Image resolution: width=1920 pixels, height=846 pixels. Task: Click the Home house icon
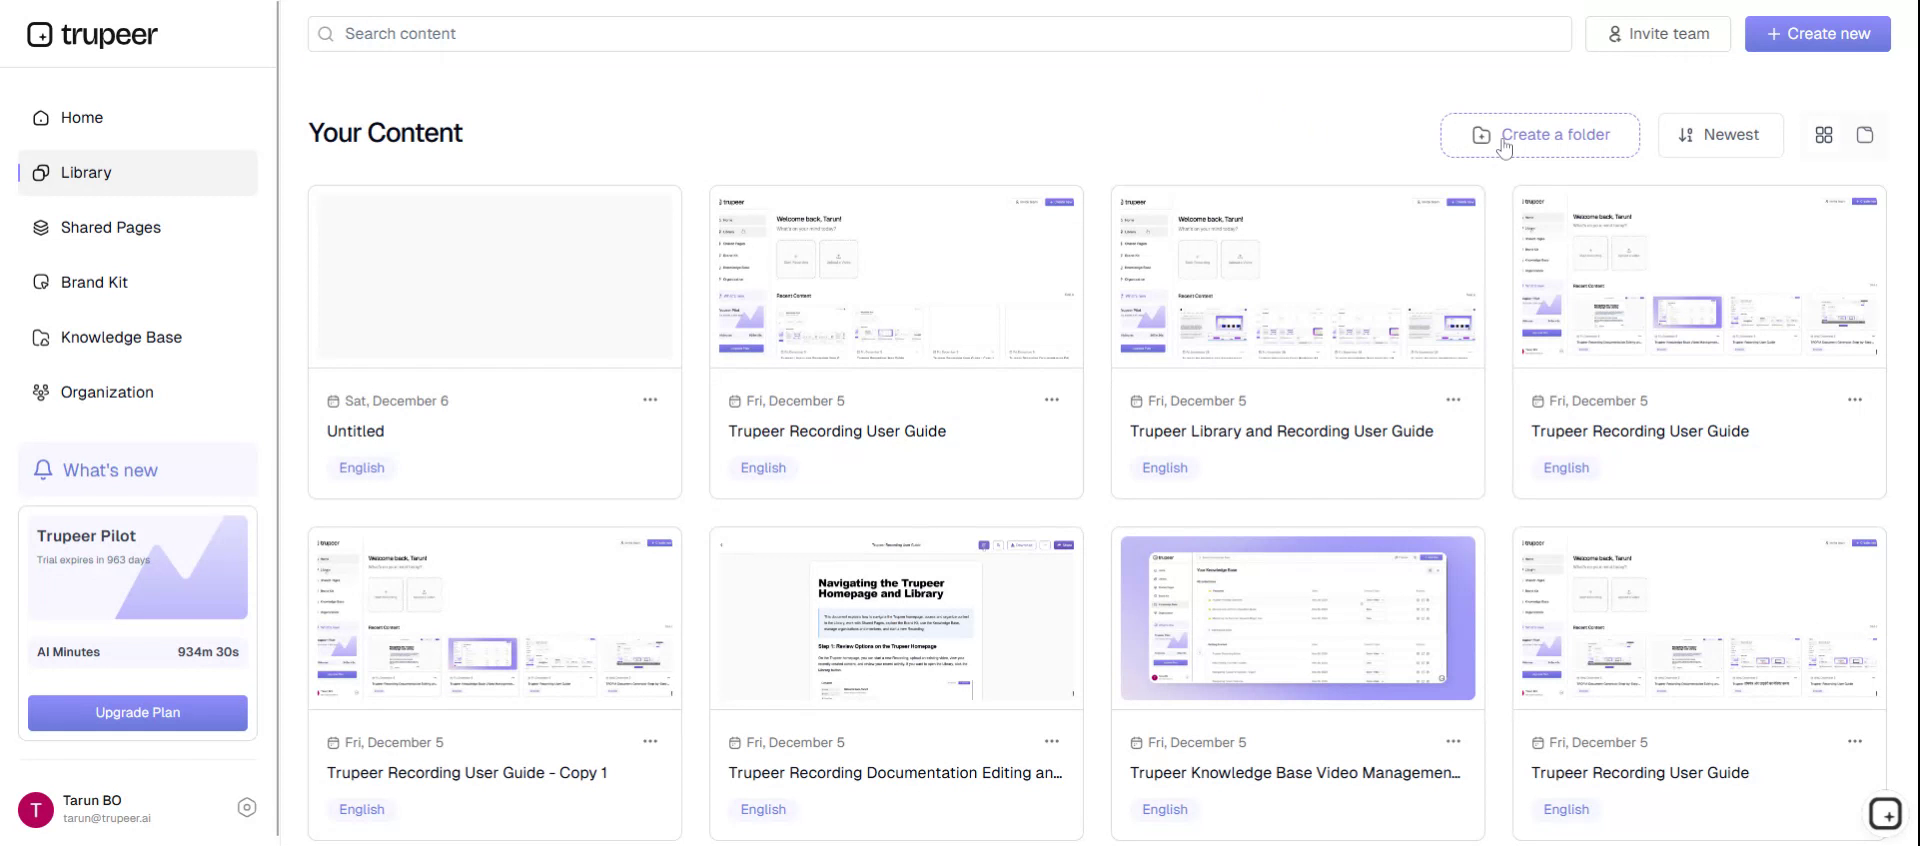[41, 118]
